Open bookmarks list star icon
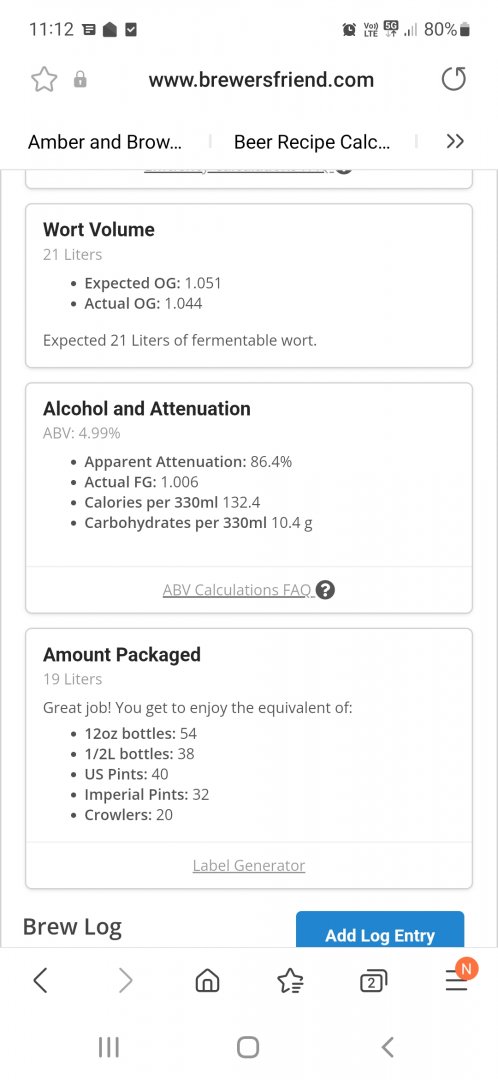 tap(290, 980)
